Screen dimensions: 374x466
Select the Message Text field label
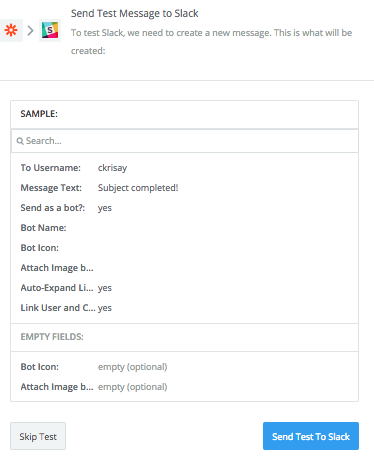tap(51, 188)
